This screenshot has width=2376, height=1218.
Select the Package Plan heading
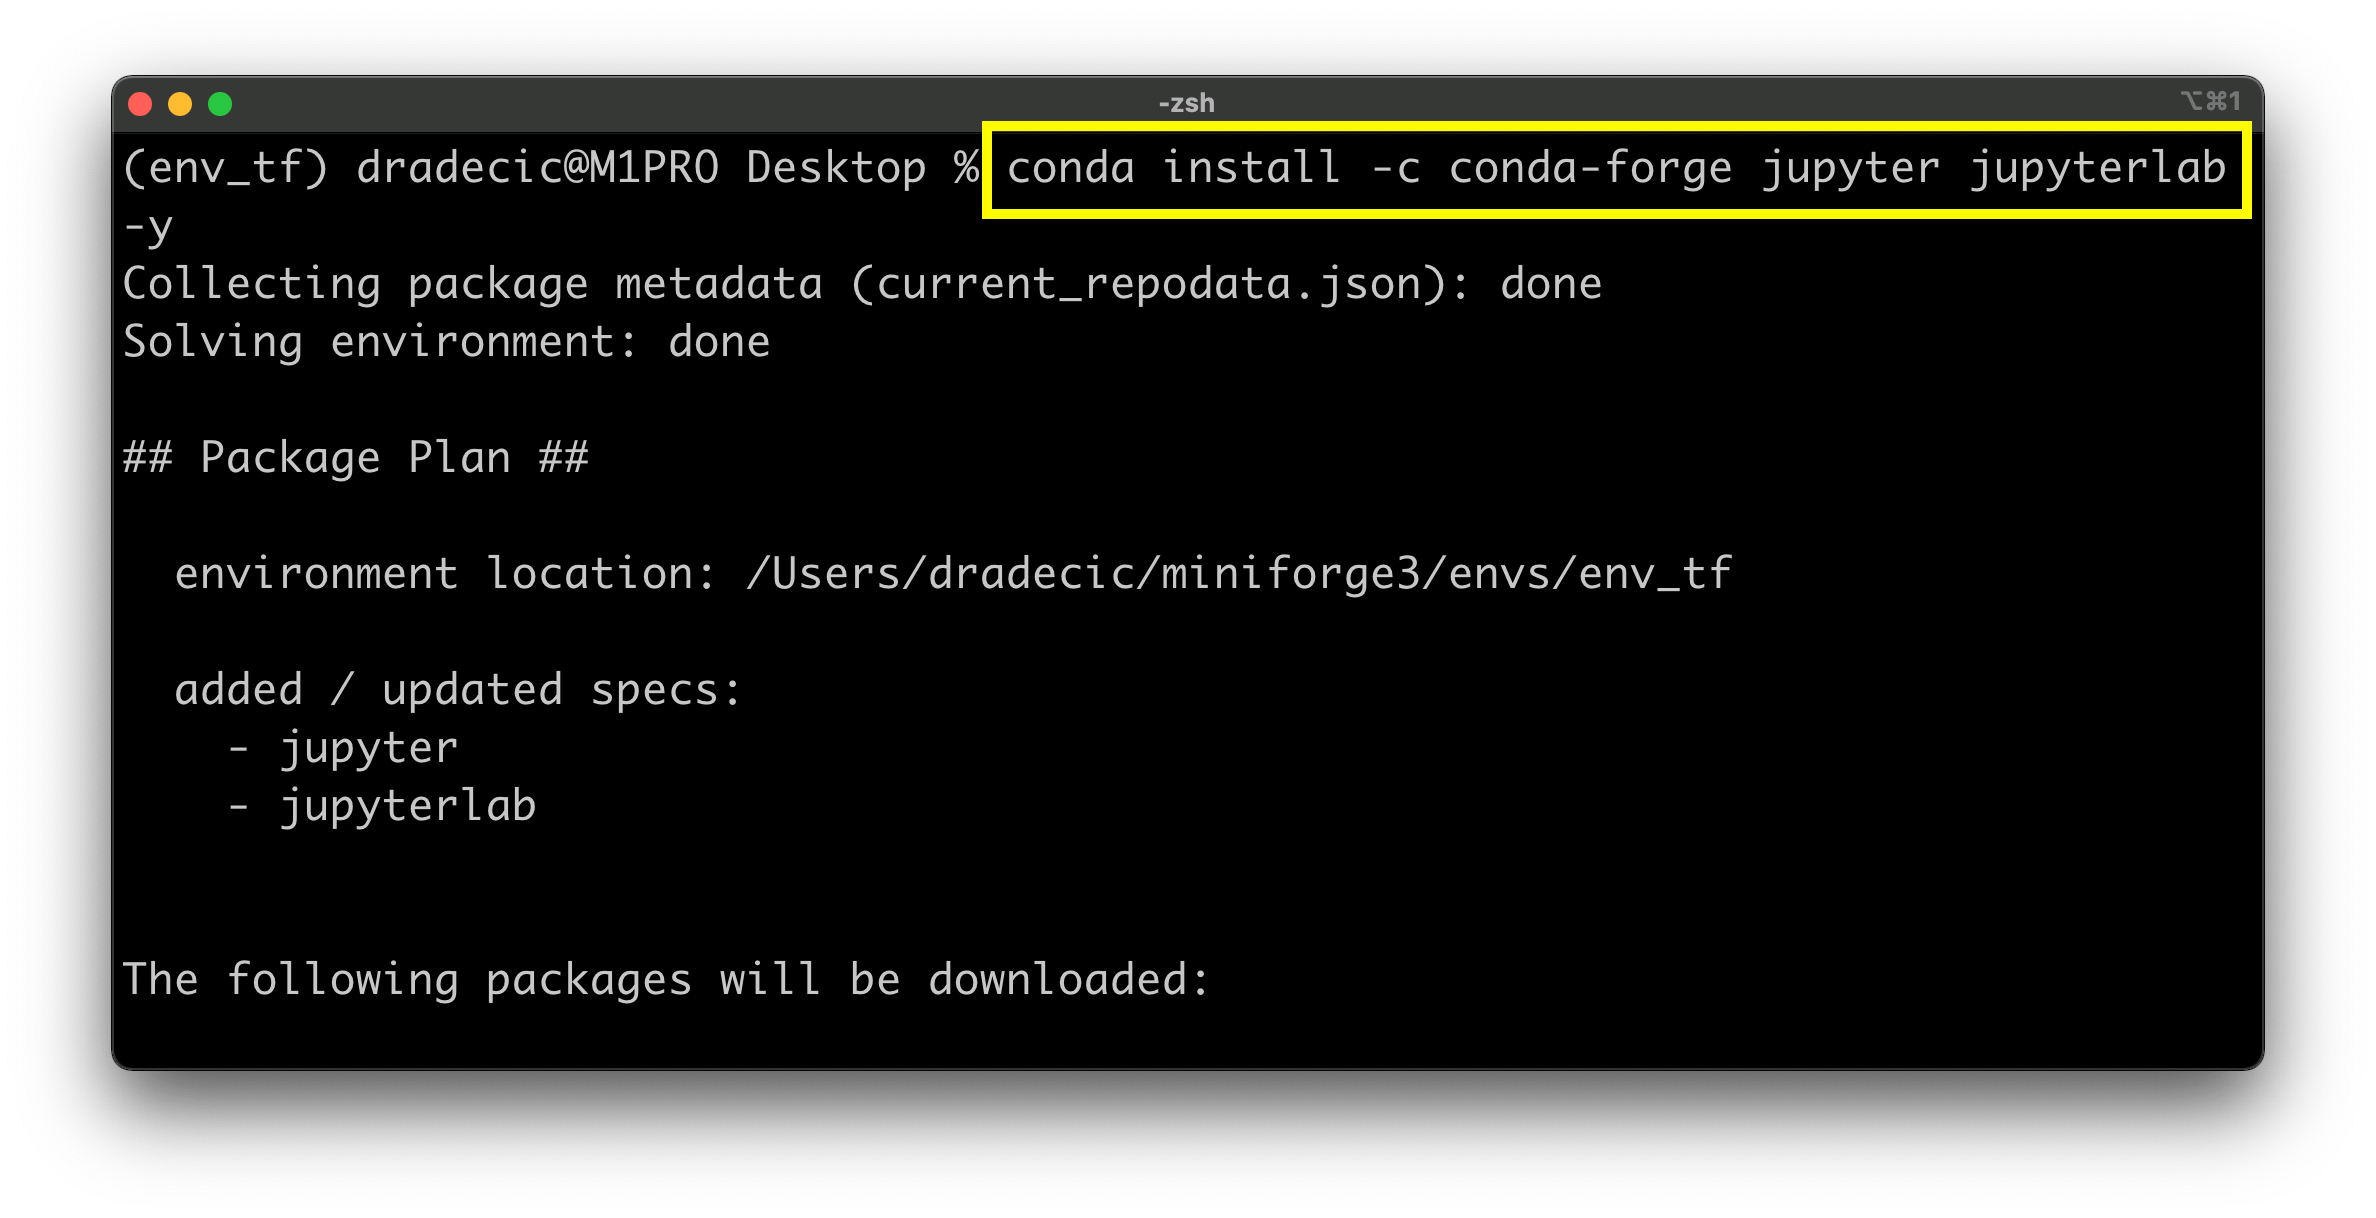[355, 457]
